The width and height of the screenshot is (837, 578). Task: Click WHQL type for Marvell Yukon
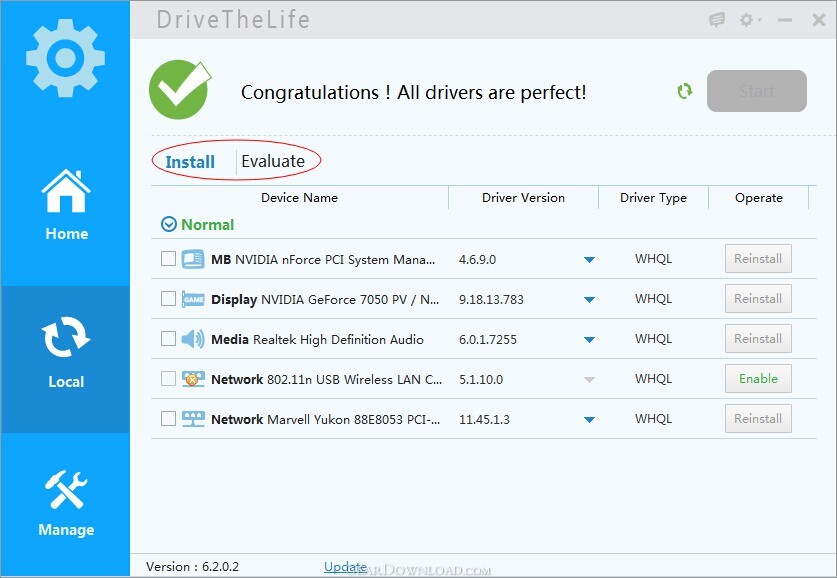tap(653, 419)
